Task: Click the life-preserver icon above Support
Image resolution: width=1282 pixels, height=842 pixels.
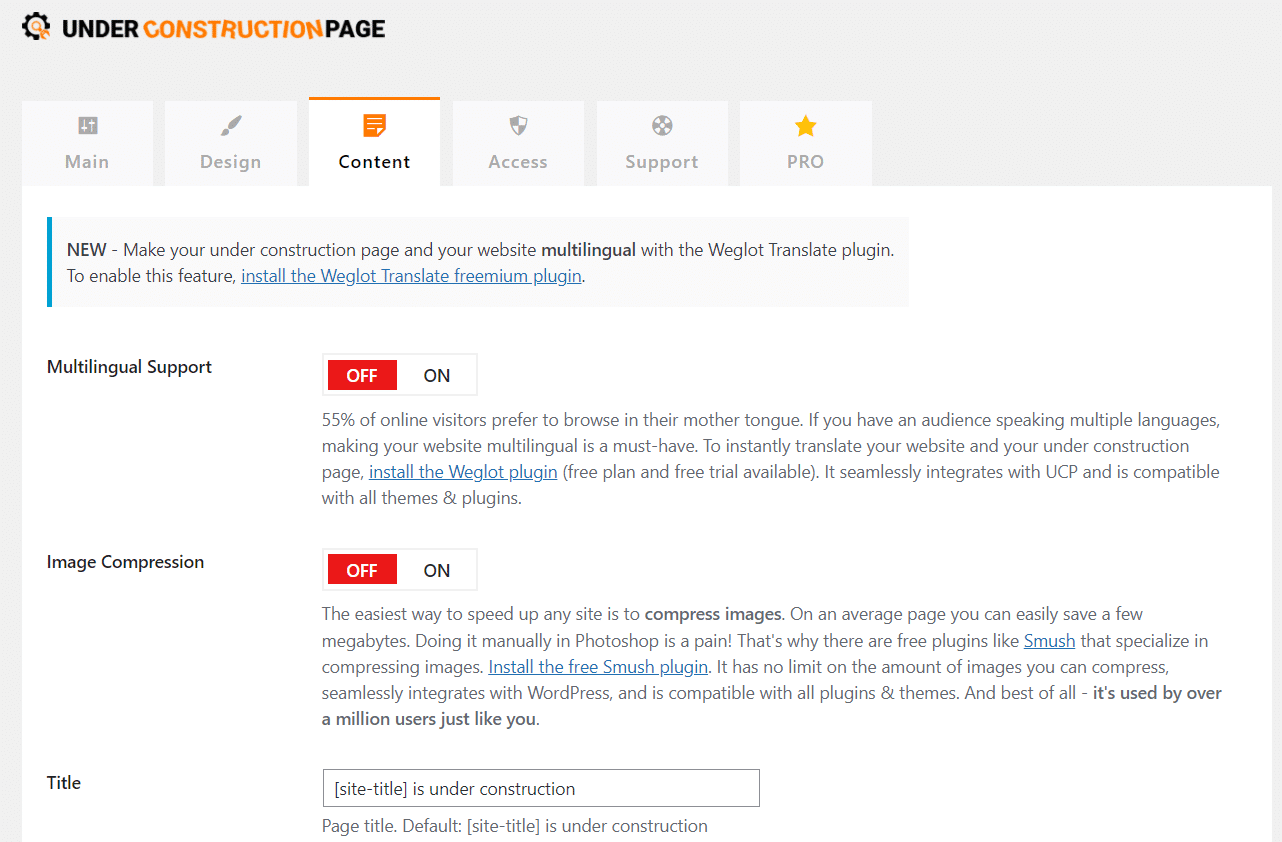Action: point(662,125)
